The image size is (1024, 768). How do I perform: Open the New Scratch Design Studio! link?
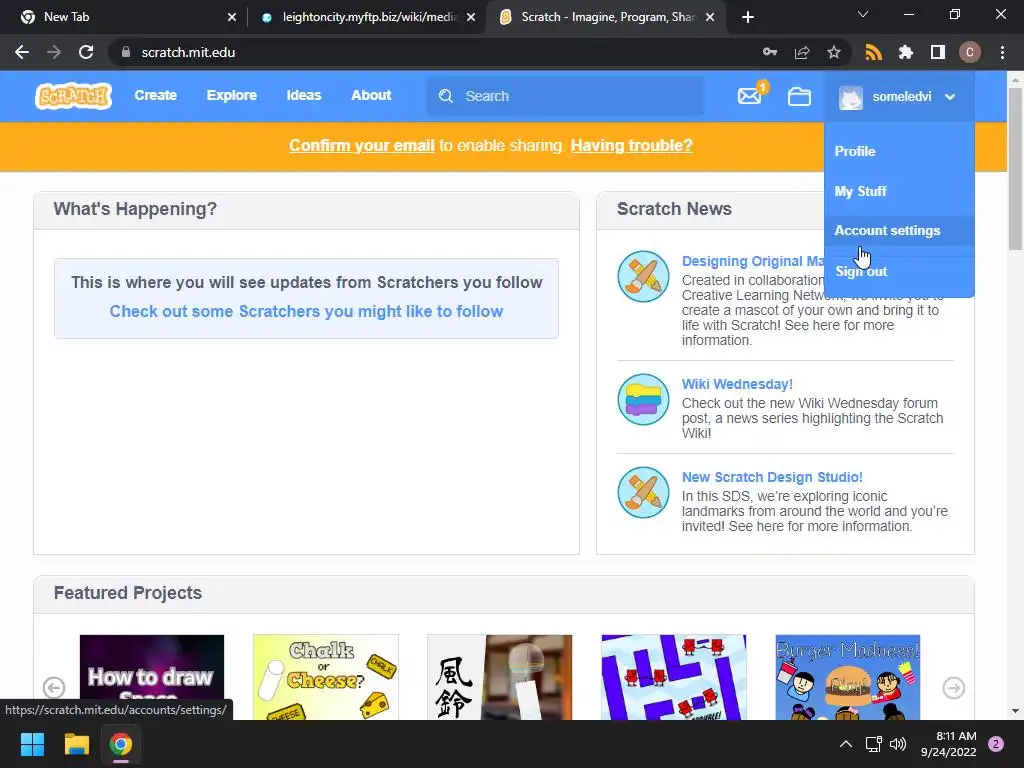tap(772, 477)
